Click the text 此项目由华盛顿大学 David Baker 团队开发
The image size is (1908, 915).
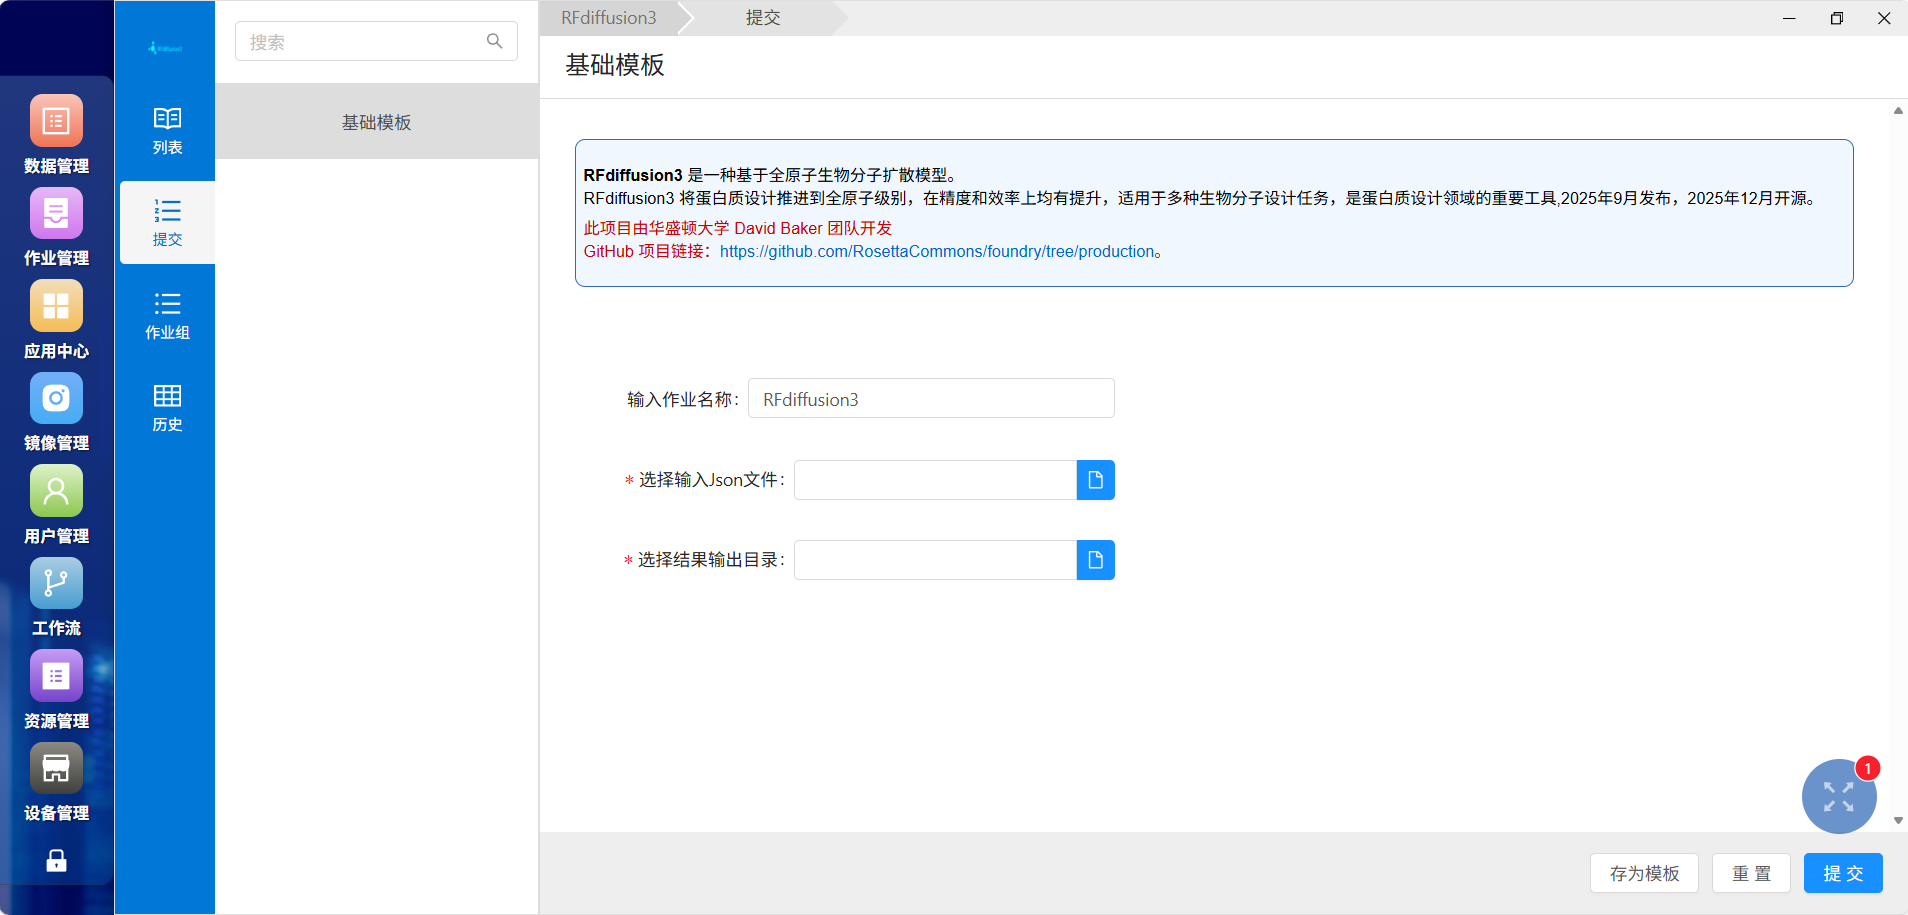[738, 228]
